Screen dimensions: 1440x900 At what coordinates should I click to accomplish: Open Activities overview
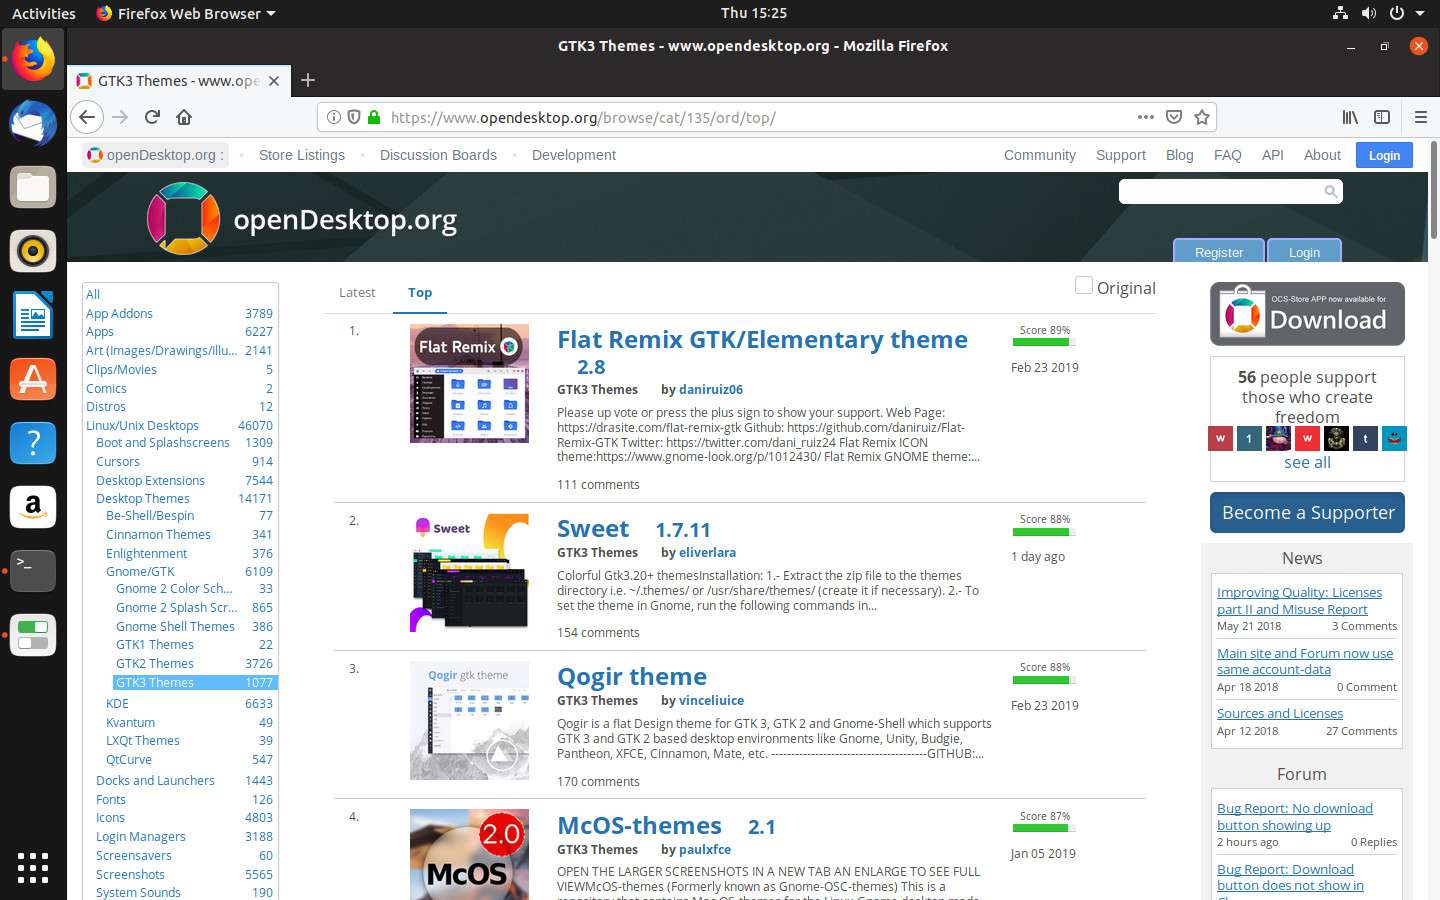[x=43, y=13]
